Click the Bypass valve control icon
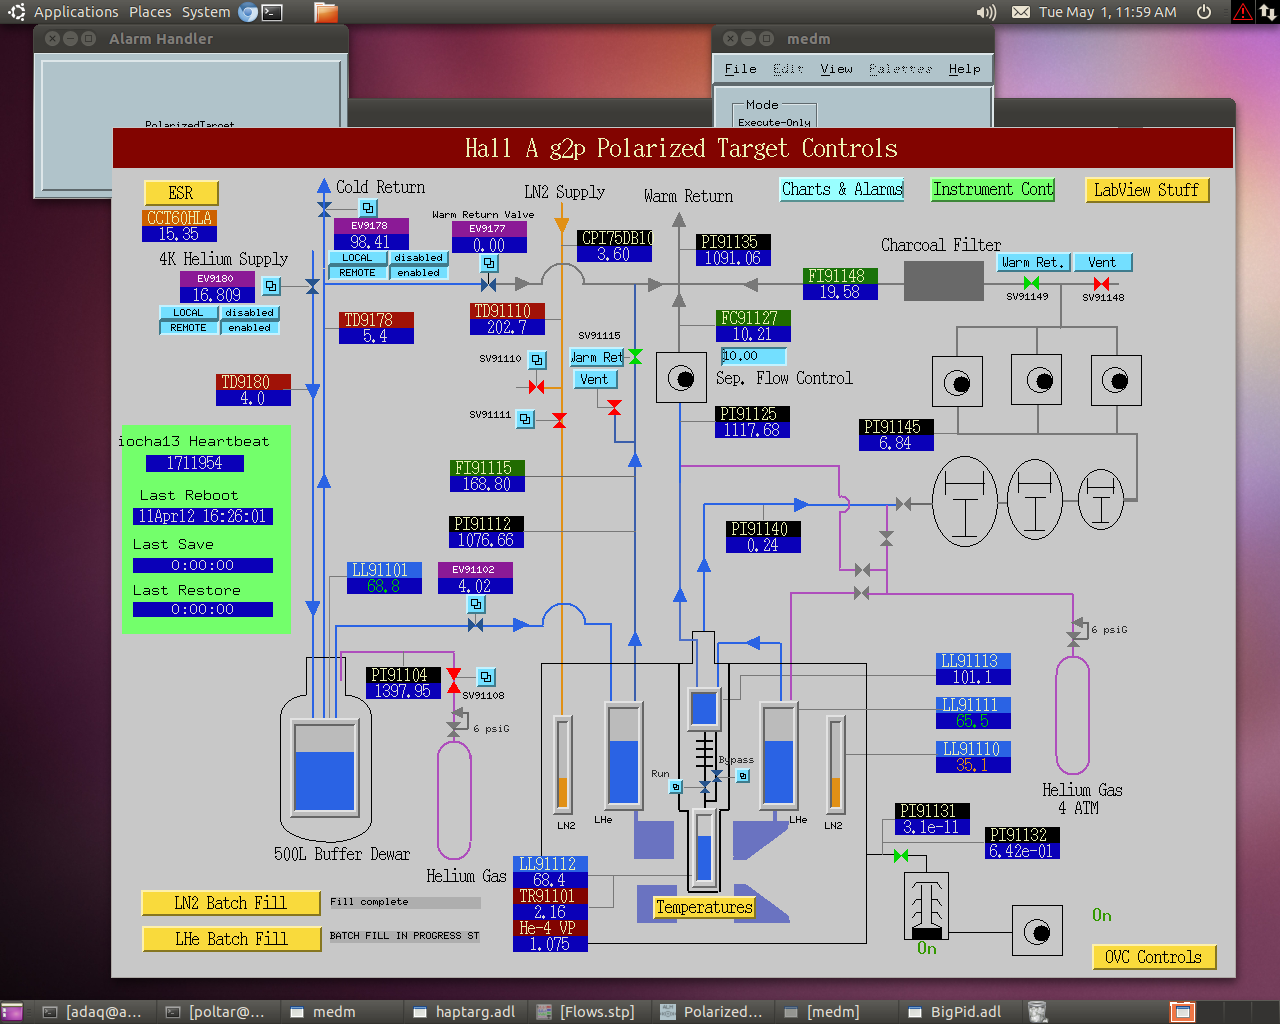The width and height of the screenshot is (1280, 1024). 743,776
